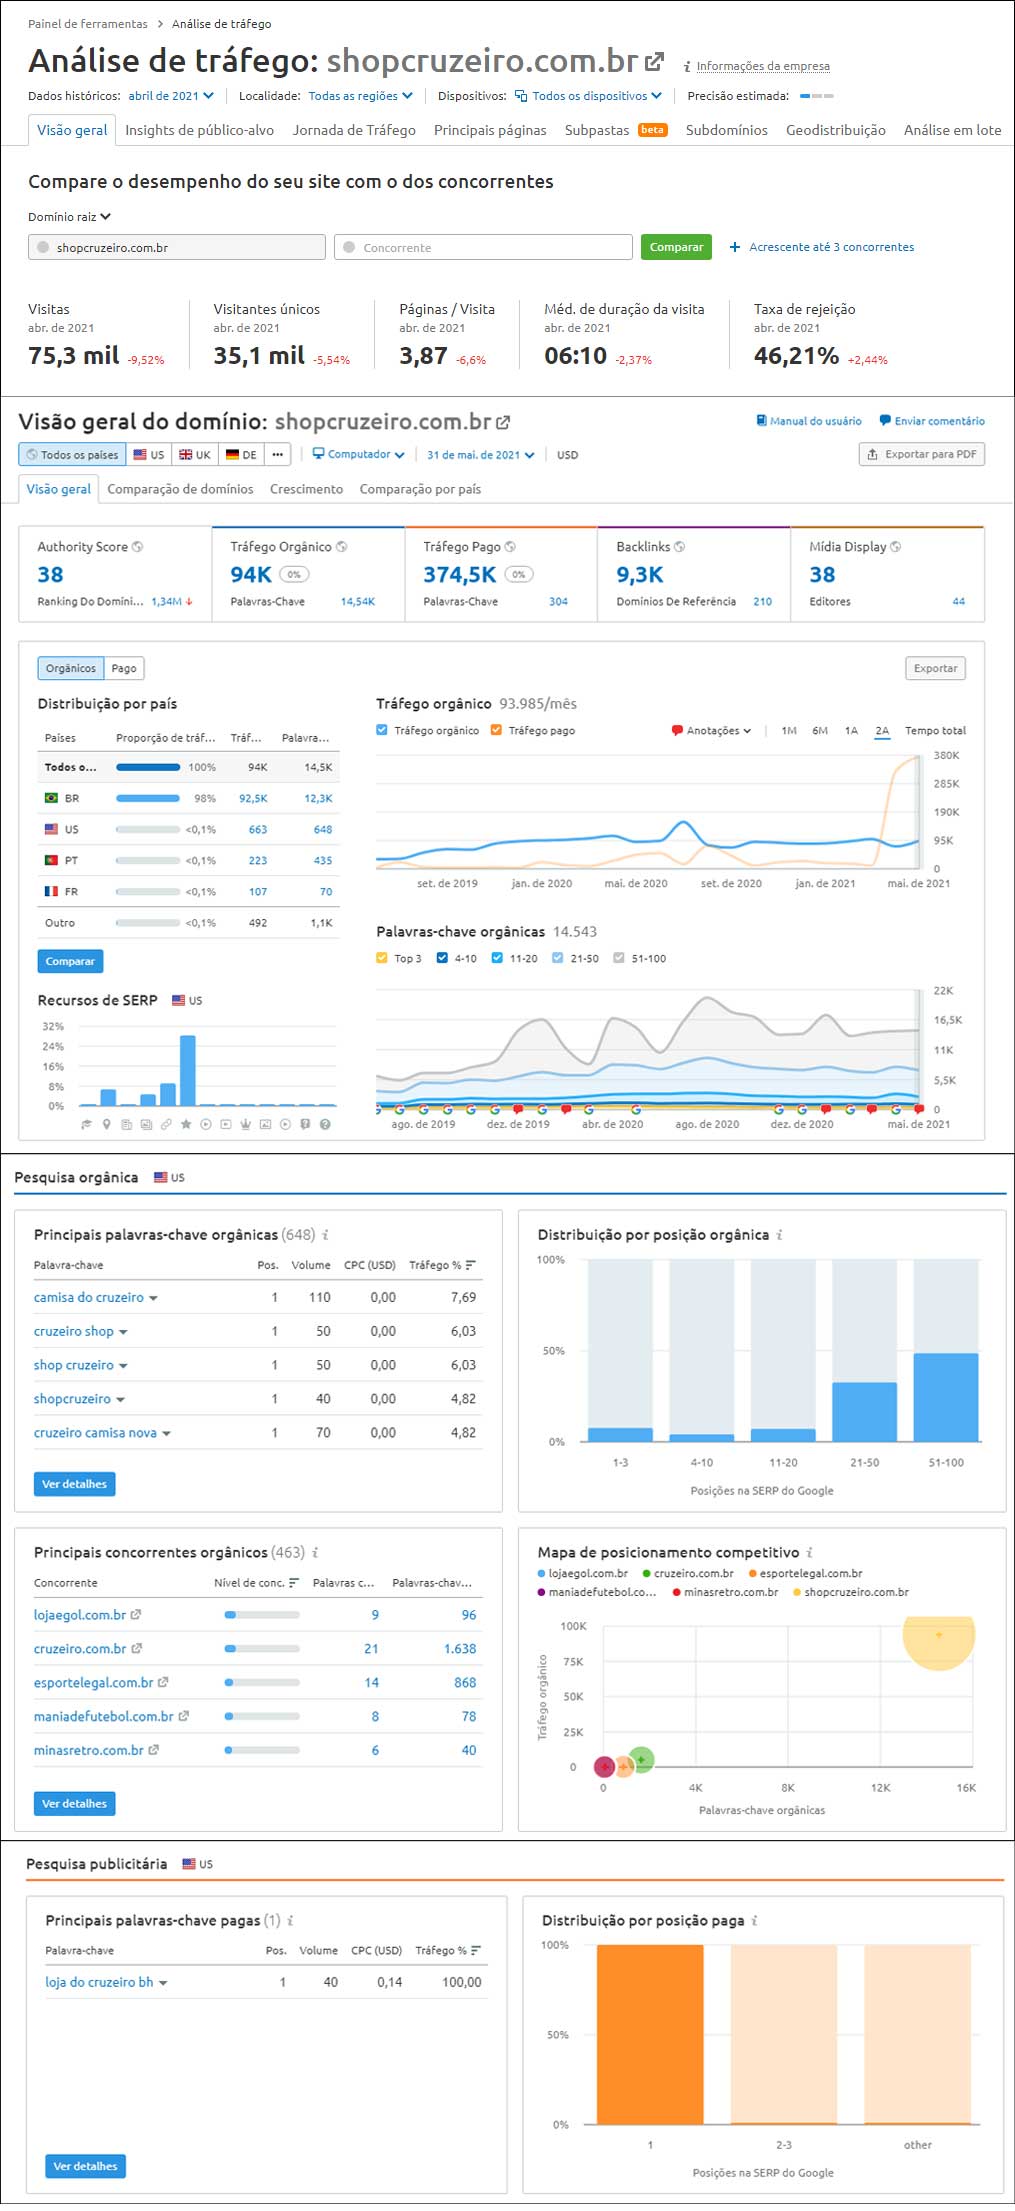Open the Todas as regiões dropdown
The height and width of the screenshot is (2211, 1015).
click(360, 96)
